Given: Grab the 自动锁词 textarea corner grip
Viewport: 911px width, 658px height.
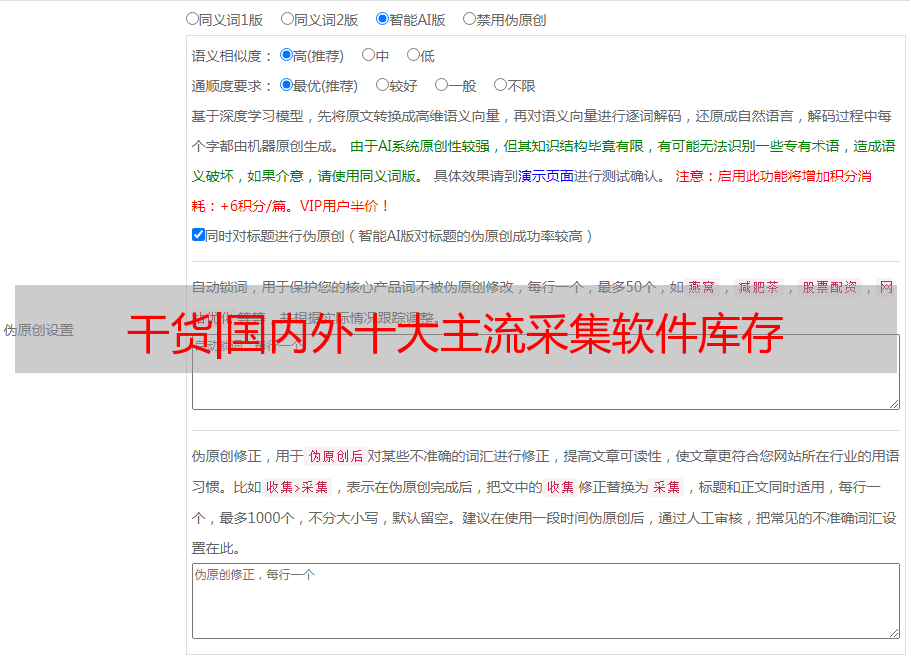Looking at the screenshot, I should pos(894,404).
